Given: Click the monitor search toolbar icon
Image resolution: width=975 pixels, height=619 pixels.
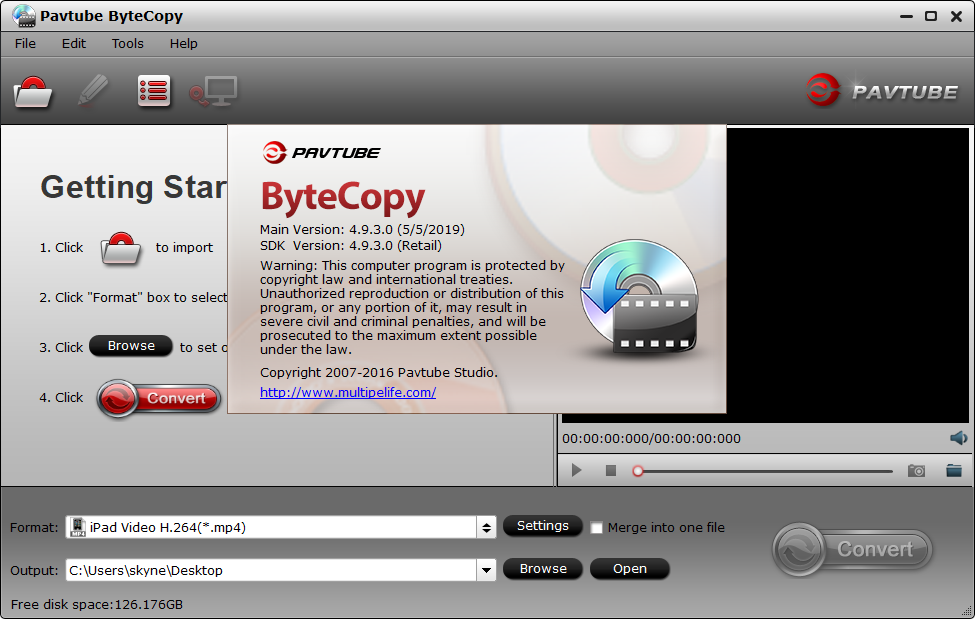Looking at the screenshot, I should (x=213, y=91).
